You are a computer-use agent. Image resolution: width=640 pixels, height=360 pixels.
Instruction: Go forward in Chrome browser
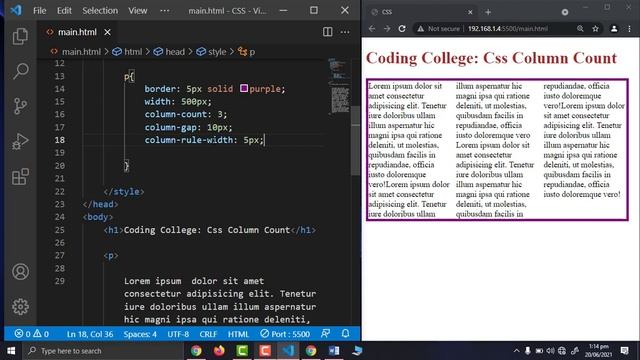tap(387, 29)
